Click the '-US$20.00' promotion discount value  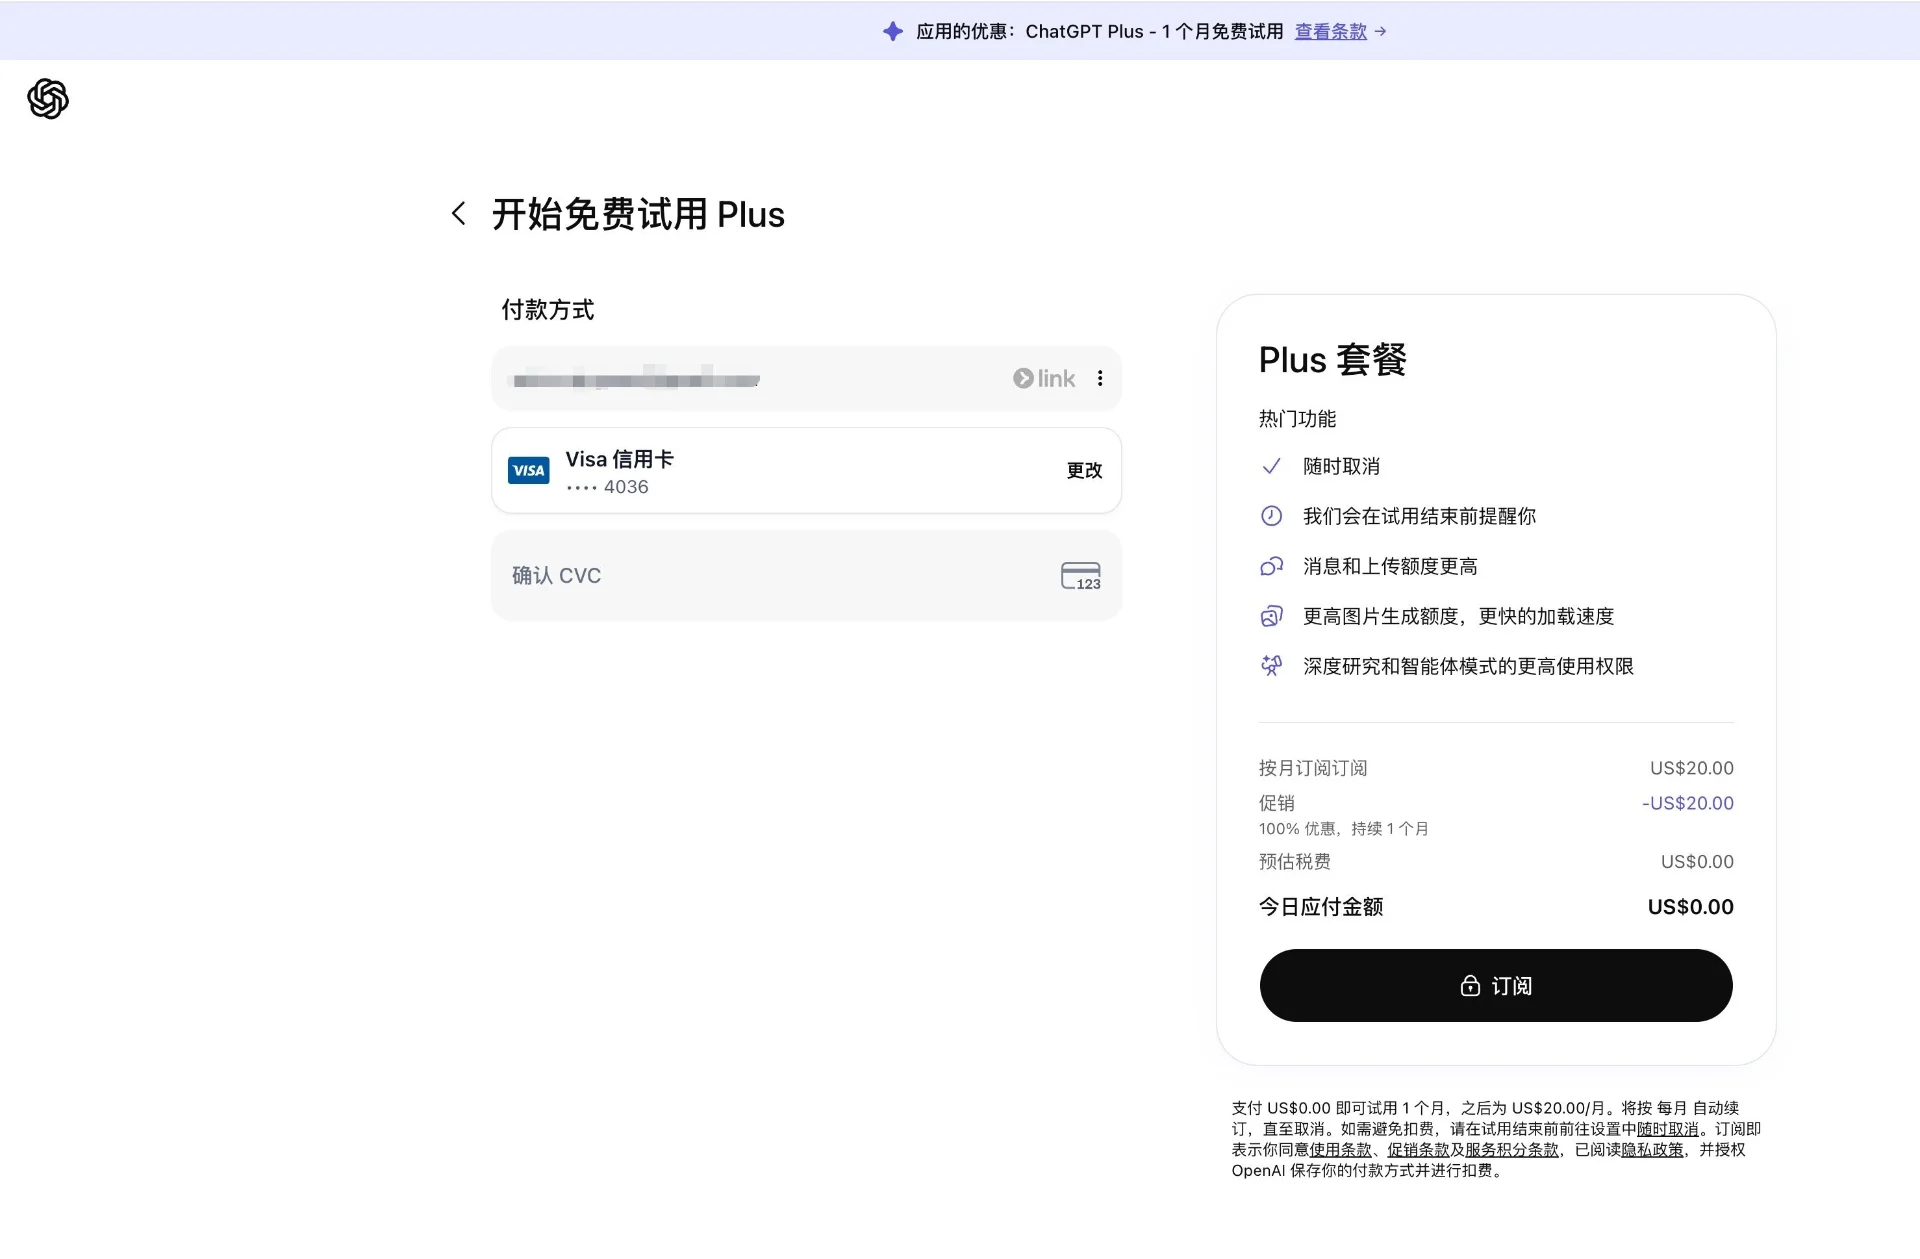1688,803
